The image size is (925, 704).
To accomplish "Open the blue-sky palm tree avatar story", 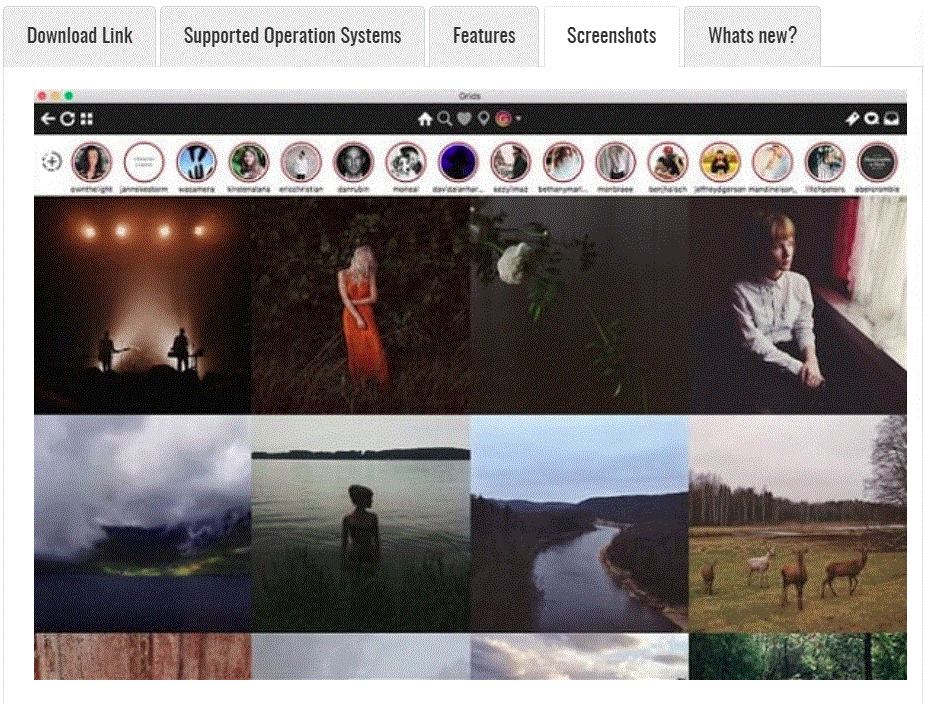I will pyautogui.click(x=196, y=162).
